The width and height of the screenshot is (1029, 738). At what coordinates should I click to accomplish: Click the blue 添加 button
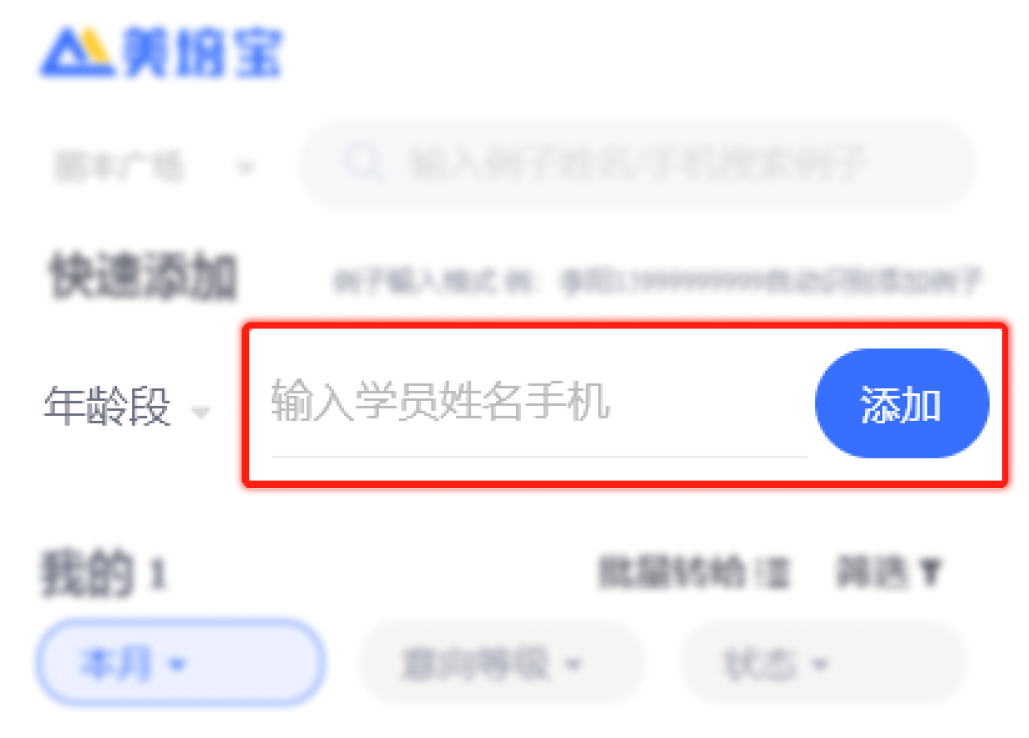point(902,403)
